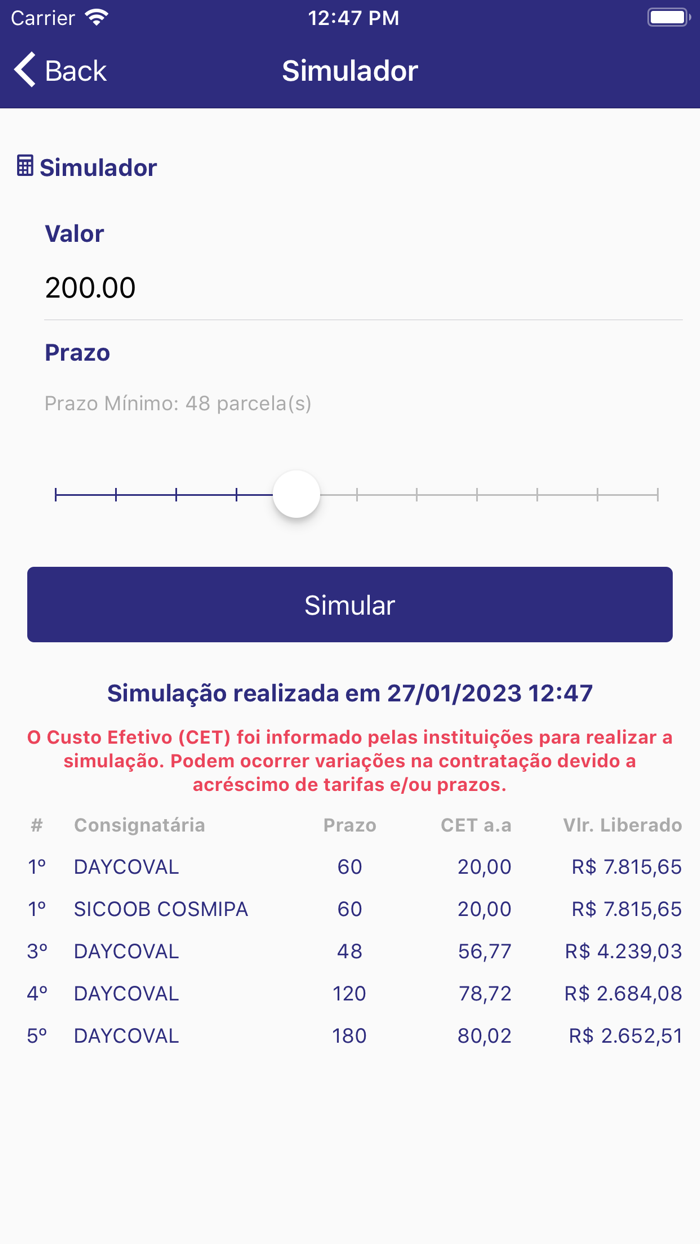Tap the battery indicator in status bar
Screen dimensions: 700x1244
click(668, 16)
